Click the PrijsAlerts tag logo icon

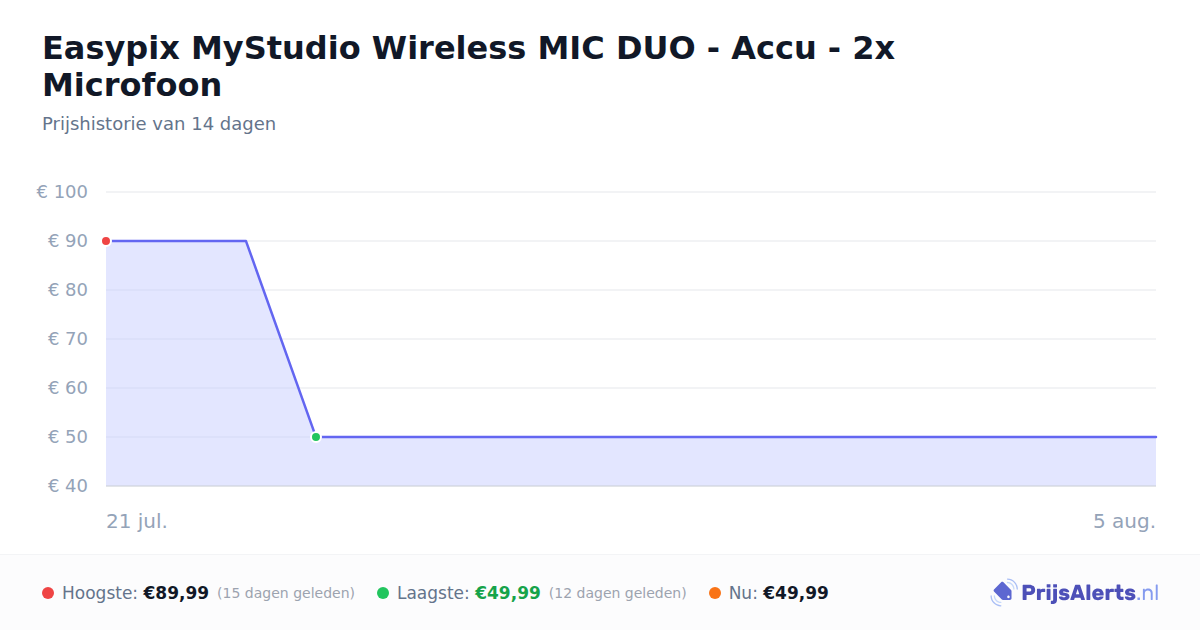1003,593
